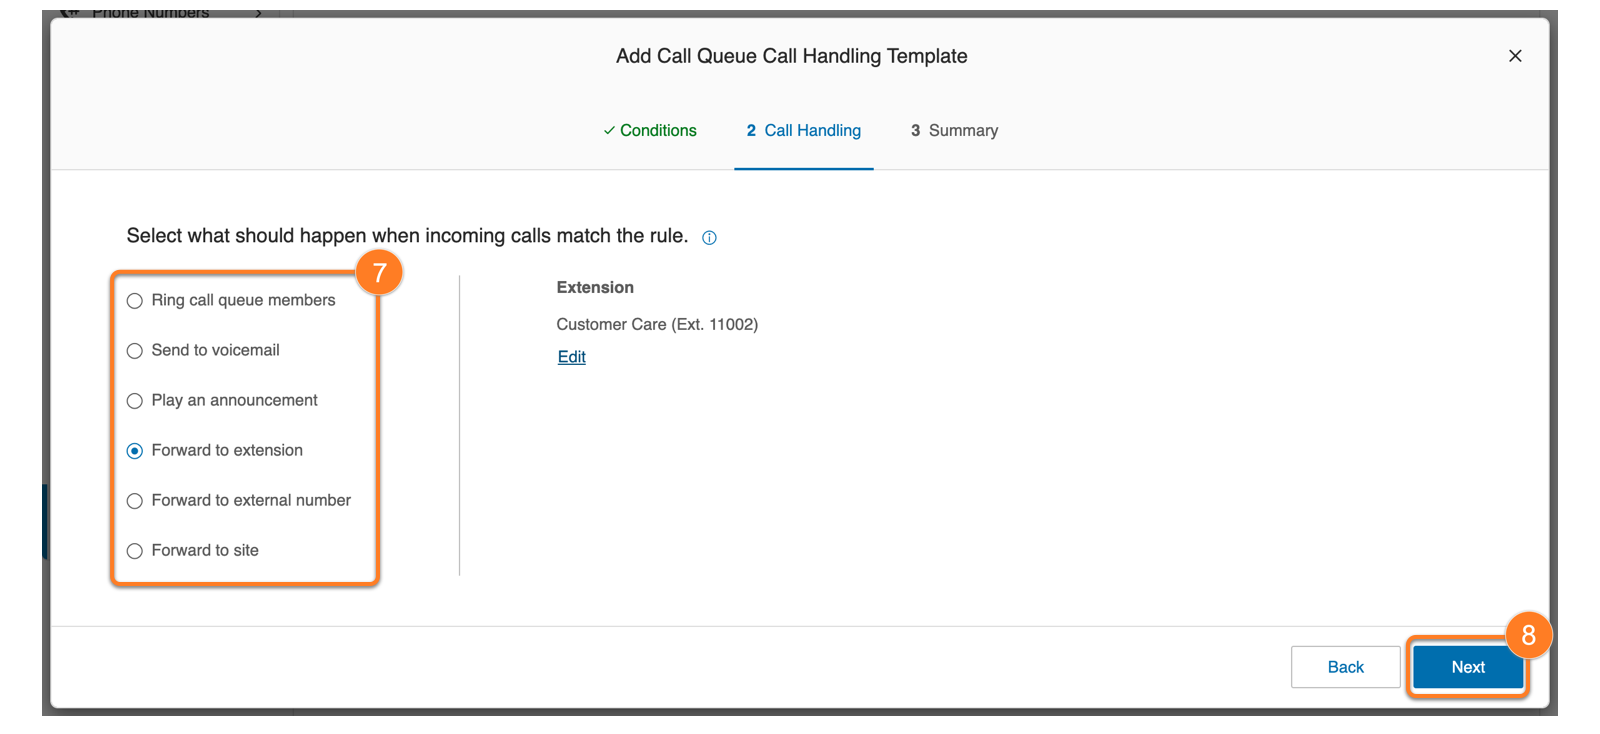Click the orange step 8 badge
The image size is (1600, 734).
pyautogui.click(x=1528, y=635)
